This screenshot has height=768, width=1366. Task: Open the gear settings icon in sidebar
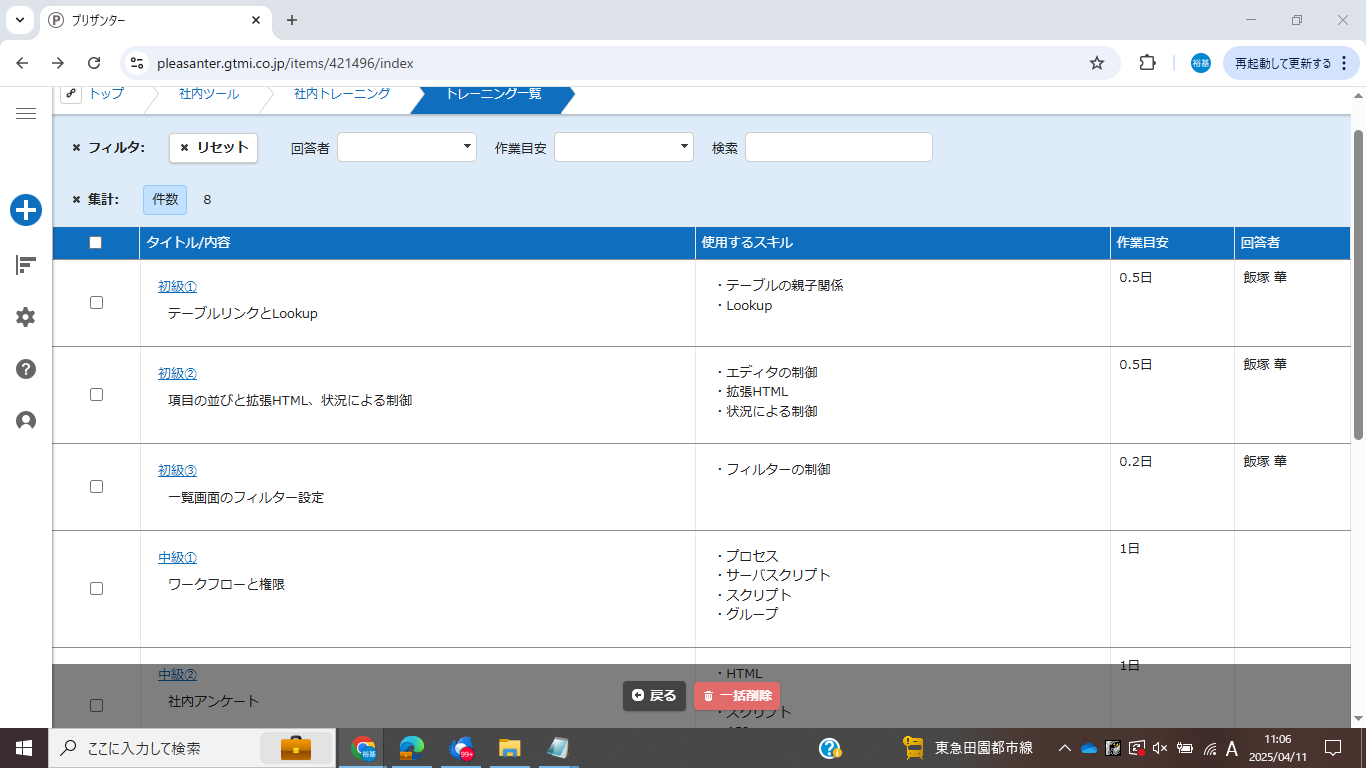point(26,317)
